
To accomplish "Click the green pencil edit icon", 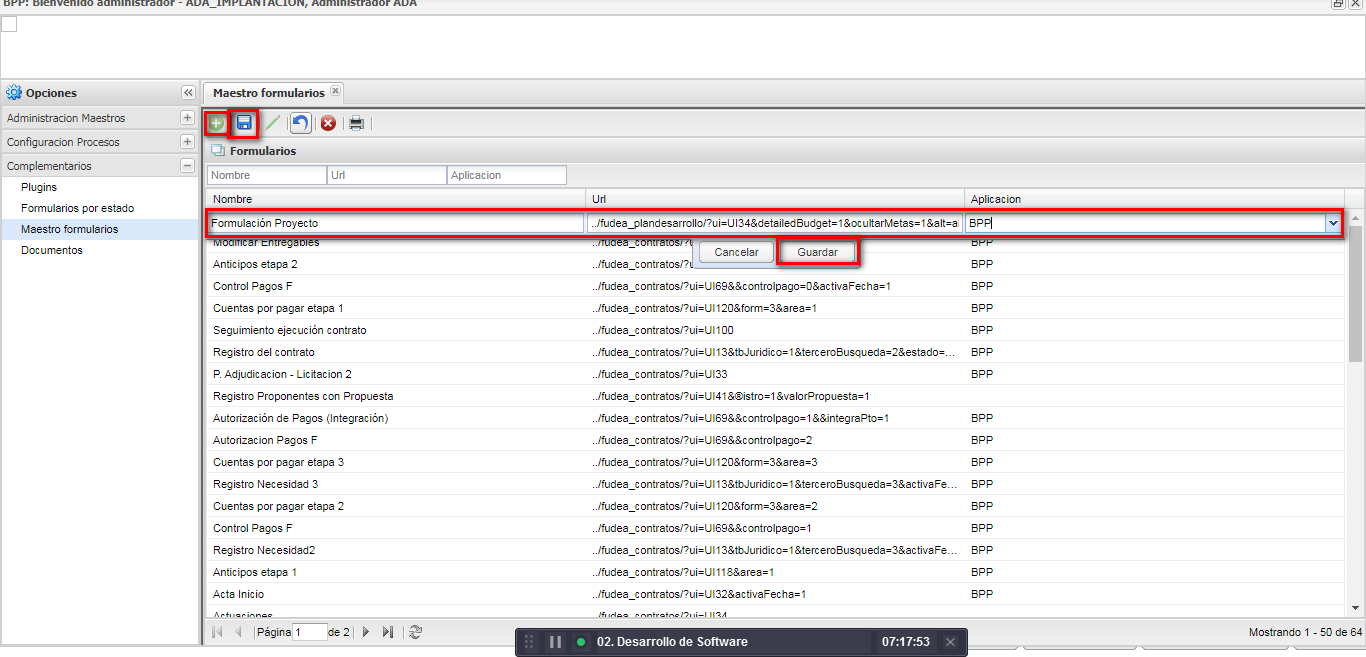I will (272, 123).
